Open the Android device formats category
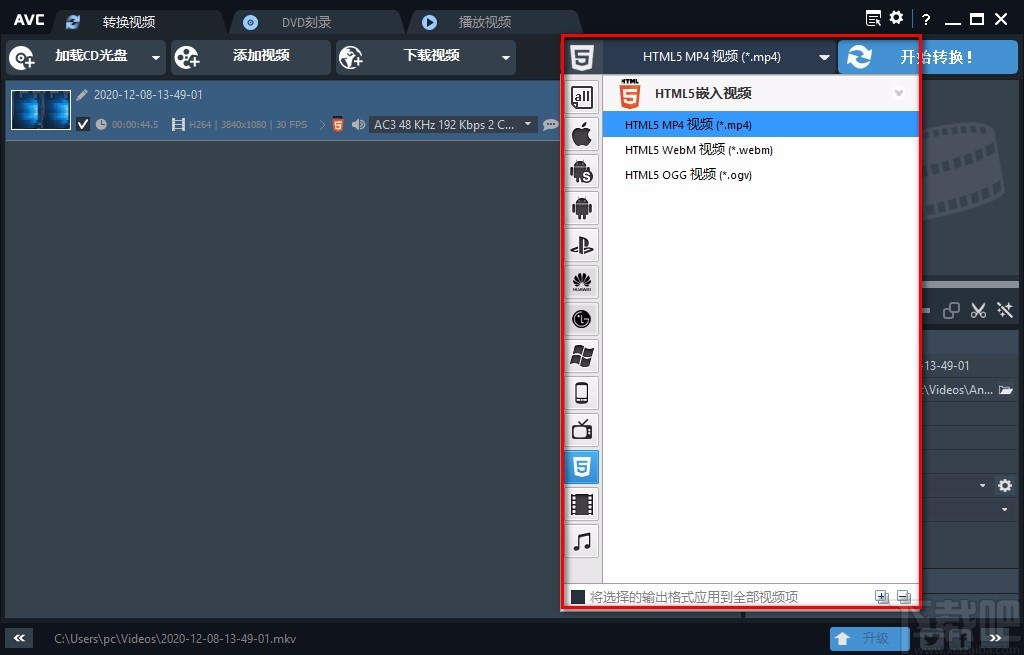 pos(582,207)
